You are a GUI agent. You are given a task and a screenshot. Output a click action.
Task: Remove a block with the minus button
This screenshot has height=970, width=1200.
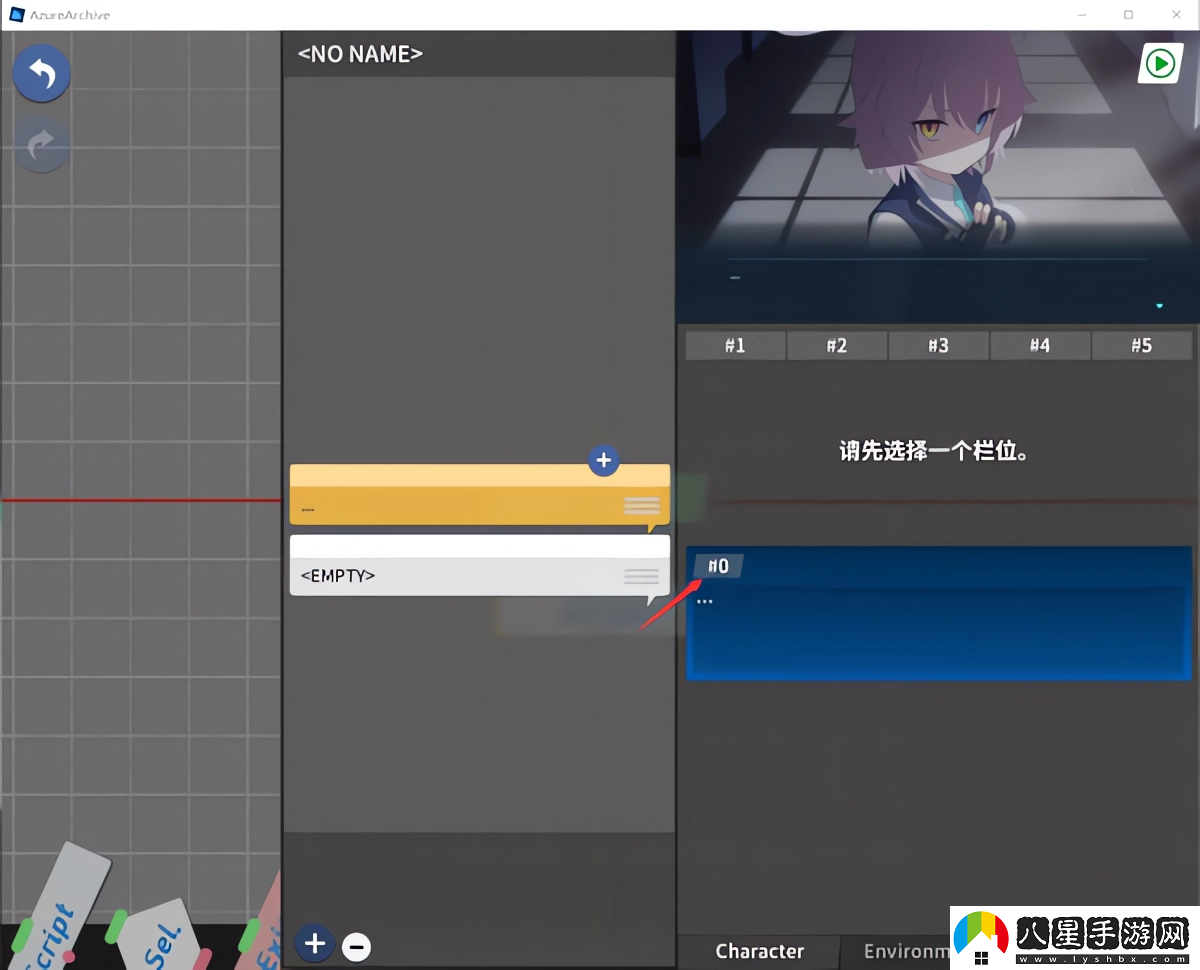coord(356,946)
